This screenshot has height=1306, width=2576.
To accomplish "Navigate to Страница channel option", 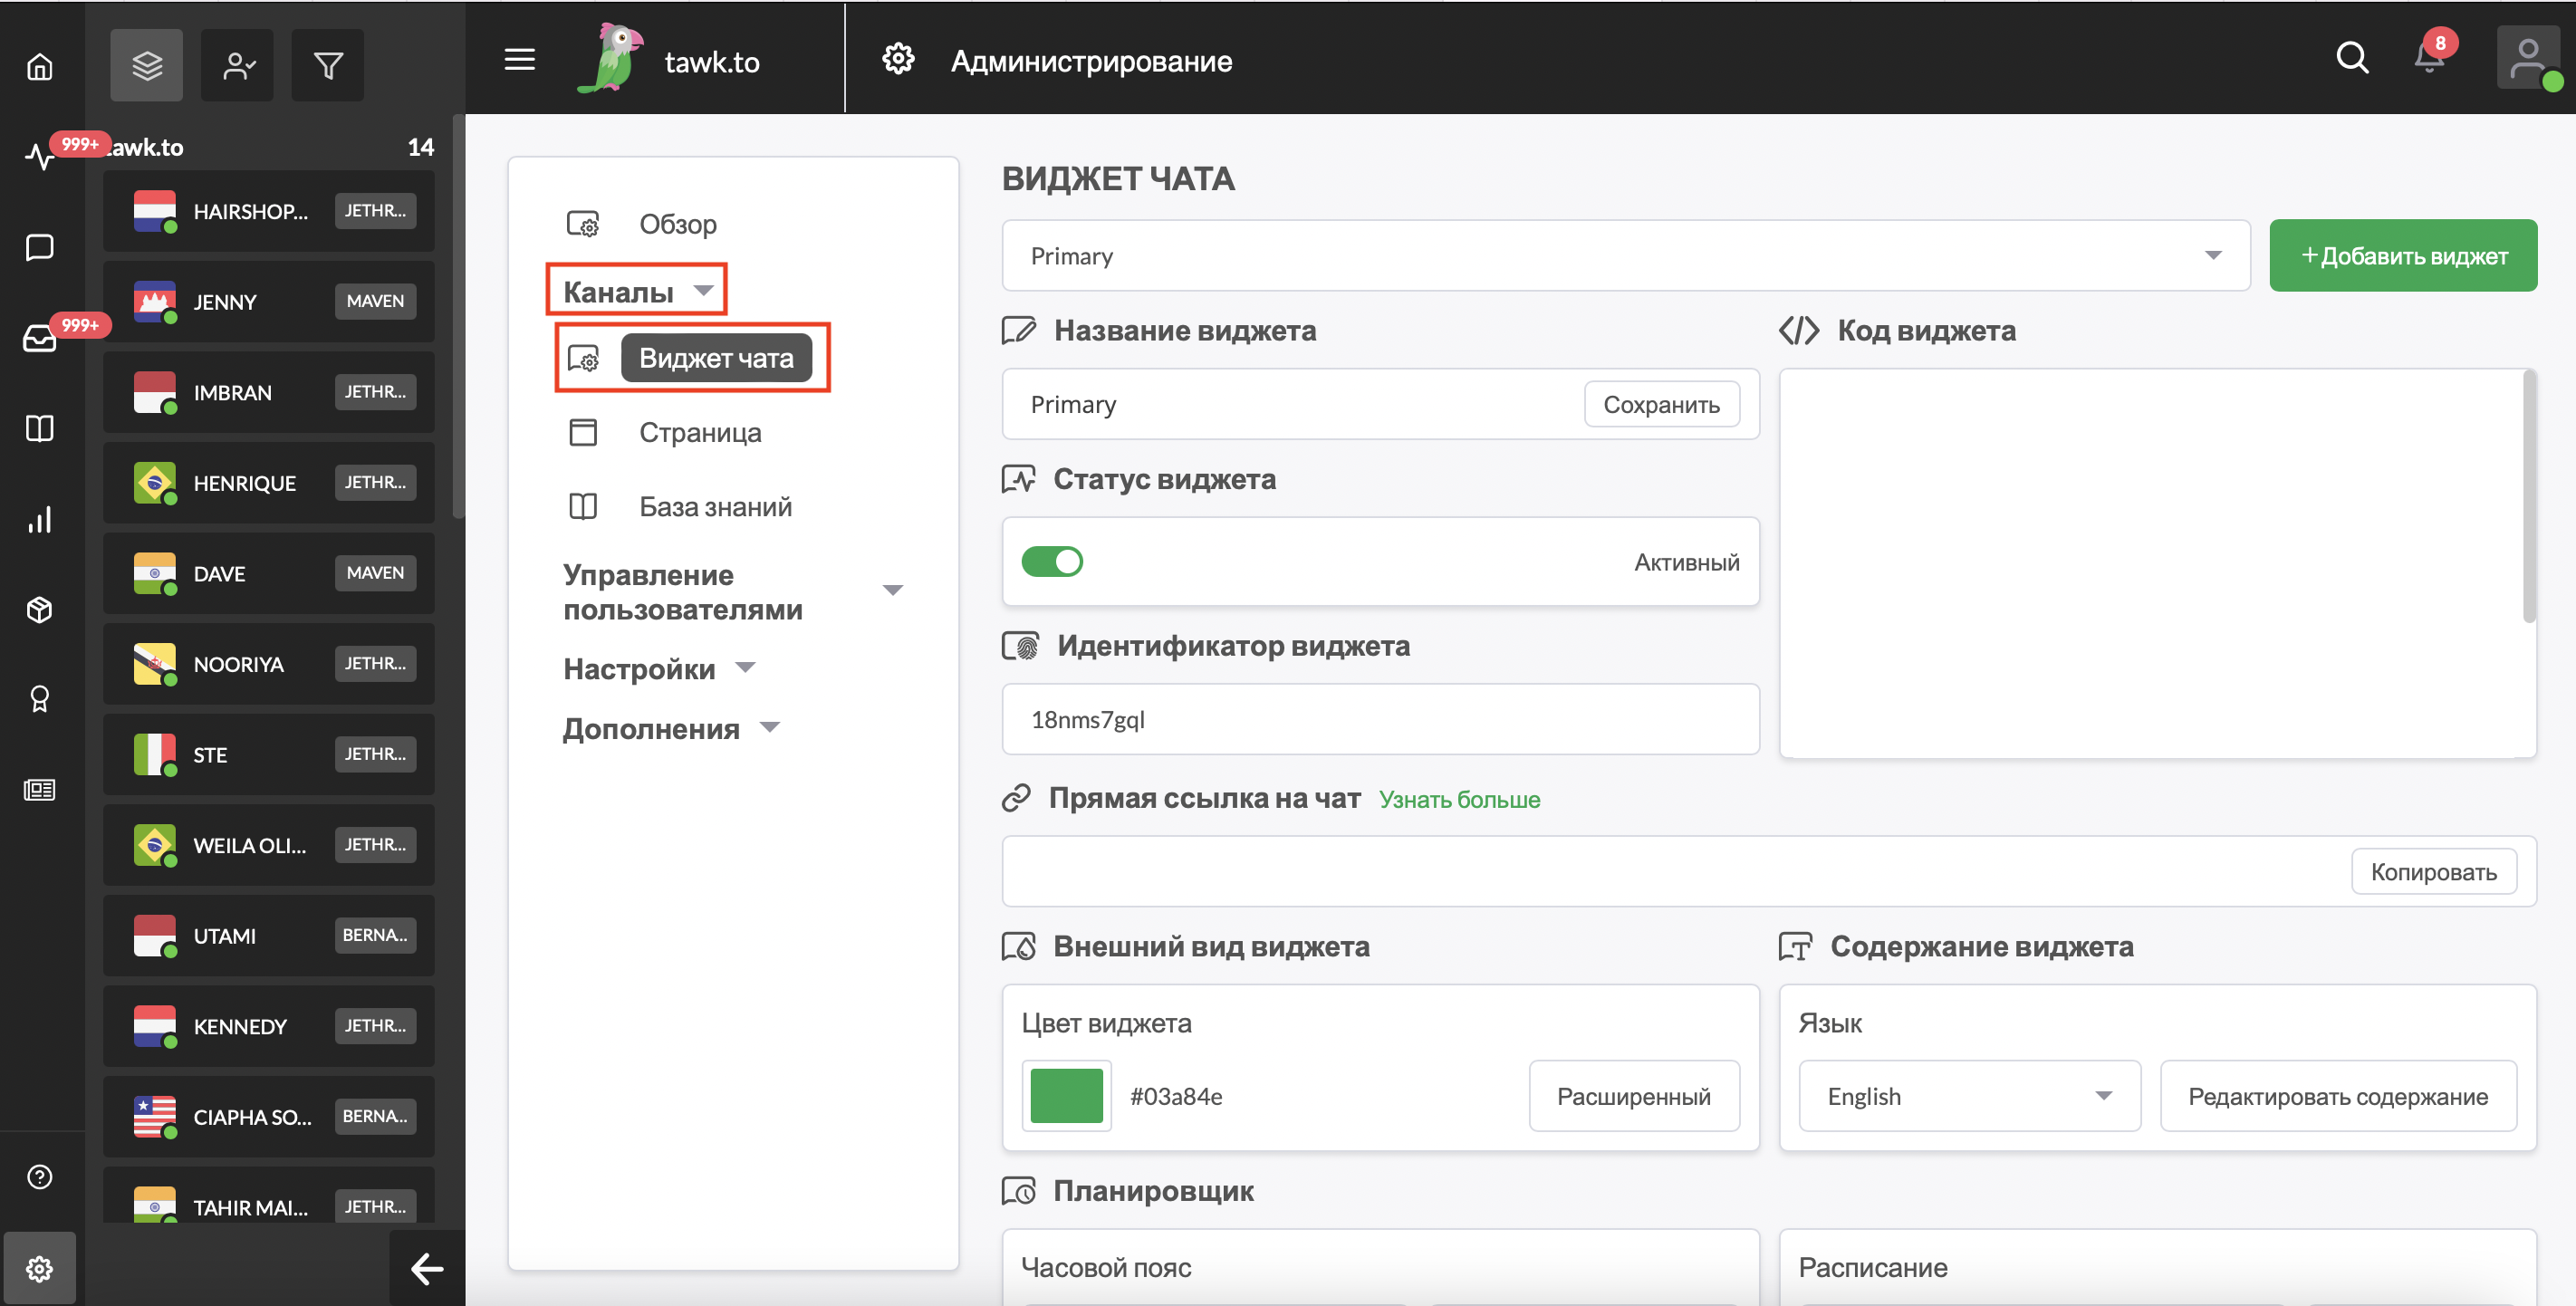I will 699,430.
